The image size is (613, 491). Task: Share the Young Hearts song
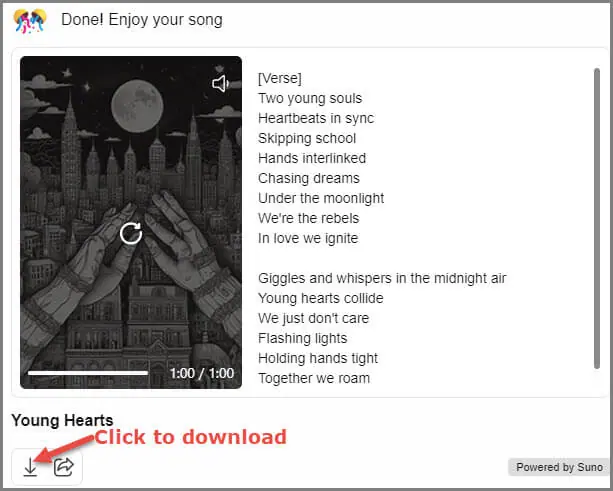pos(64,467)
